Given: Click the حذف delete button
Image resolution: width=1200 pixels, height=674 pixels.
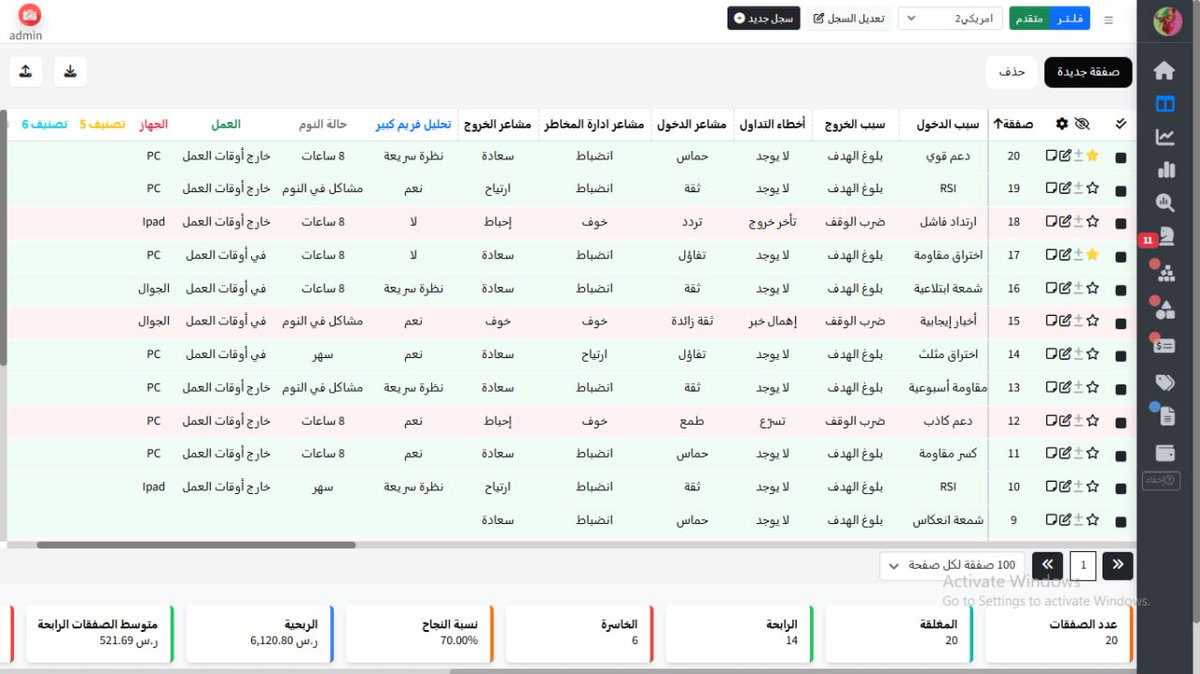Looking at the screenshot, I should pos(1011,72).
